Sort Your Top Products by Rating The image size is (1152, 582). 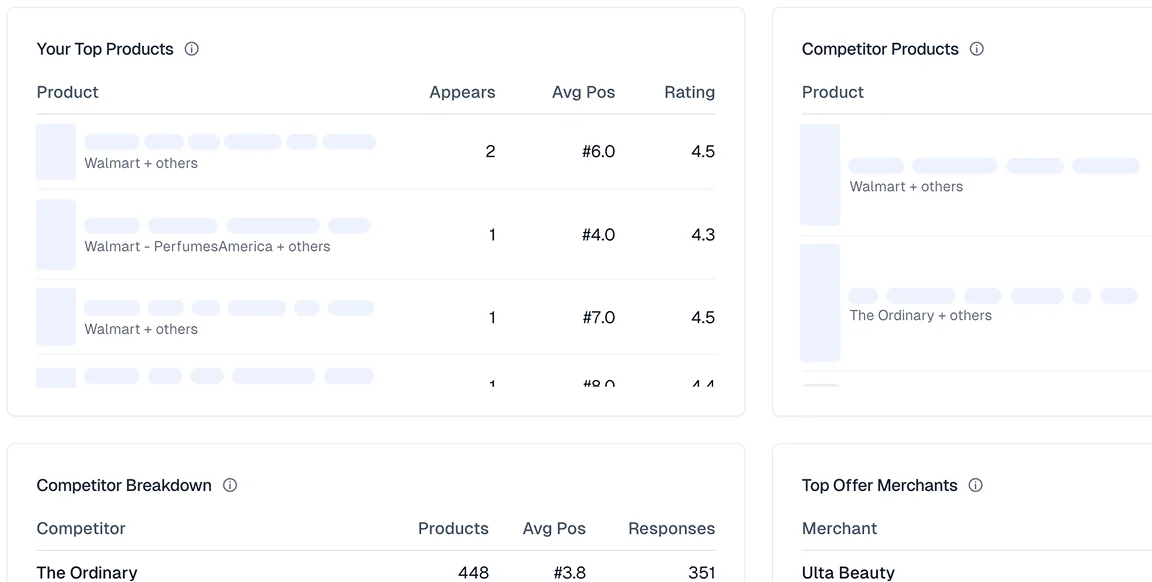(x=689, y=92)
